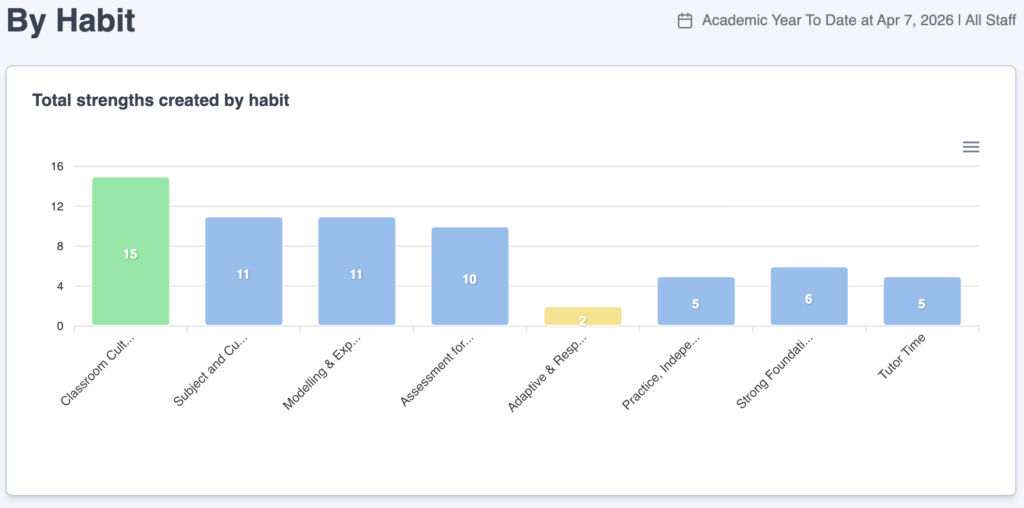Click the Assessment for... axis label
The width and height of the screenshot is (1024, 508).
(438, 371)
